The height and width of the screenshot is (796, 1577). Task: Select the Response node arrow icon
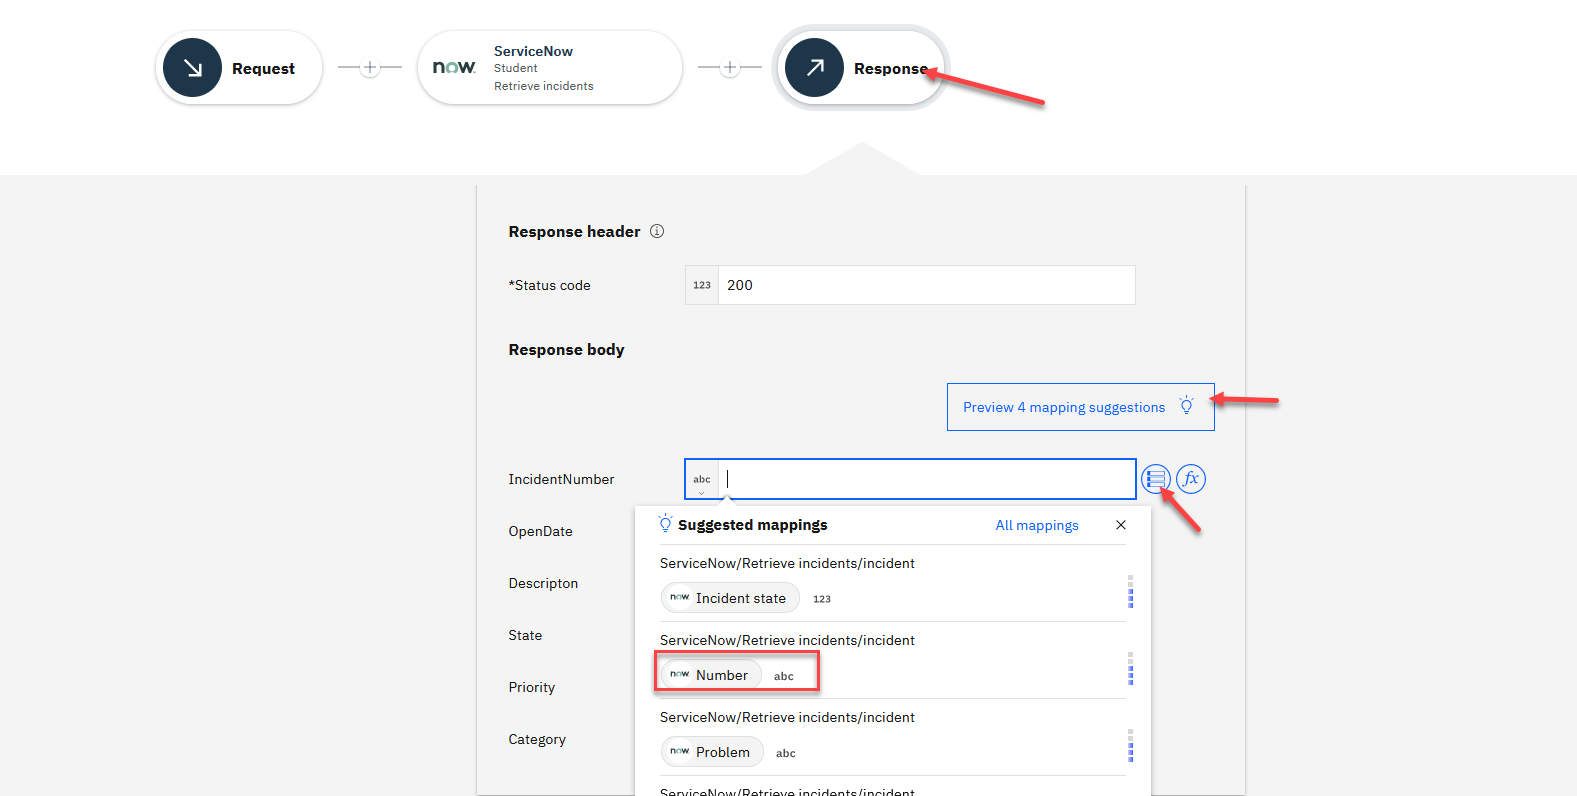tap(814, 68)
